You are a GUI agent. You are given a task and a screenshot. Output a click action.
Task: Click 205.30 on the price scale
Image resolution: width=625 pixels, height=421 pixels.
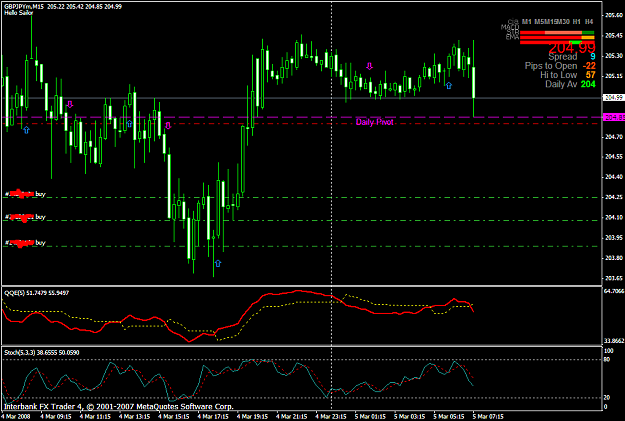click(614, 56)
